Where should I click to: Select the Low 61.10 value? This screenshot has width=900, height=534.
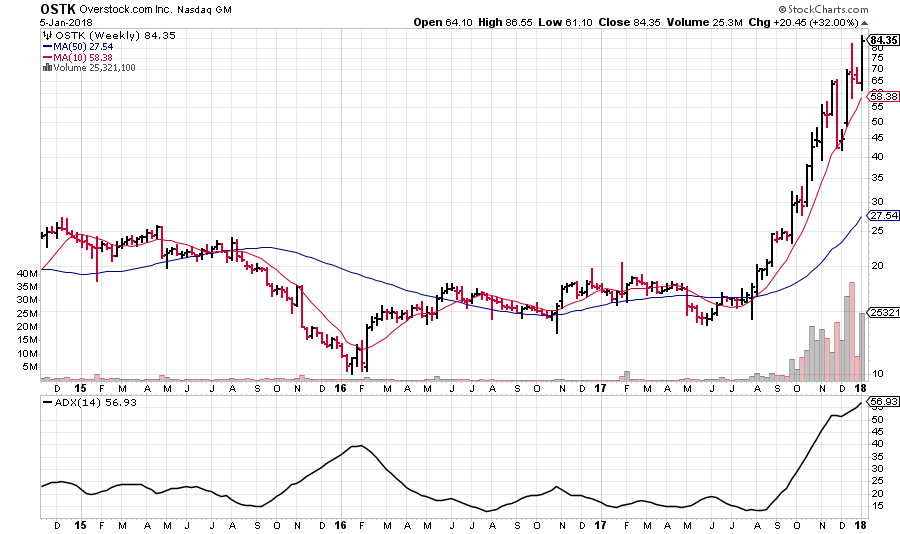(x=565, y=22)
